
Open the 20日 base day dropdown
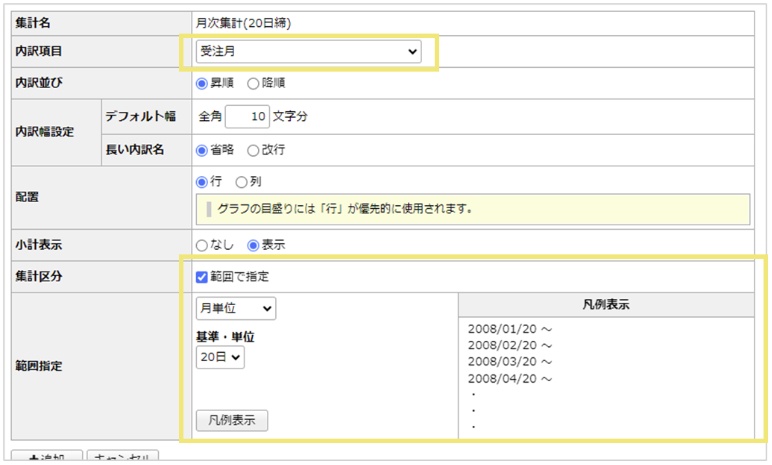pos(220,357)
